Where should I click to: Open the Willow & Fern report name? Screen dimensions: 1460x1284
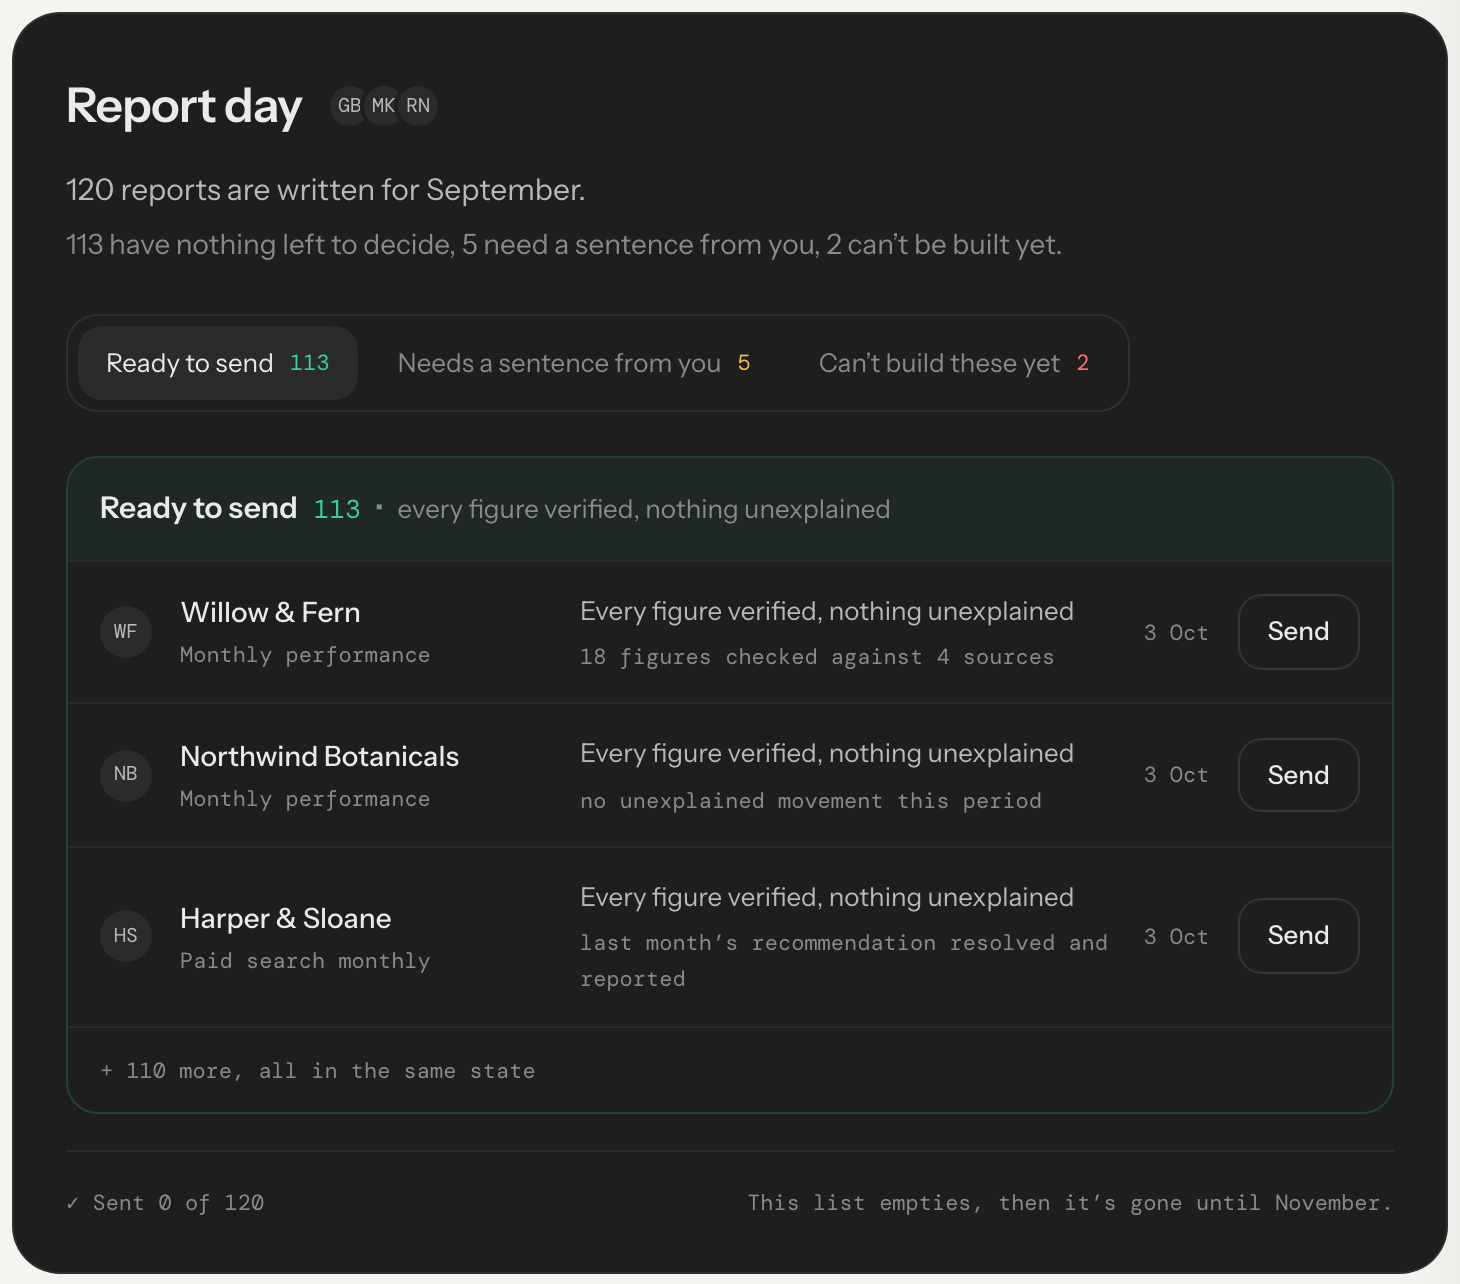(x=270, y=612)
